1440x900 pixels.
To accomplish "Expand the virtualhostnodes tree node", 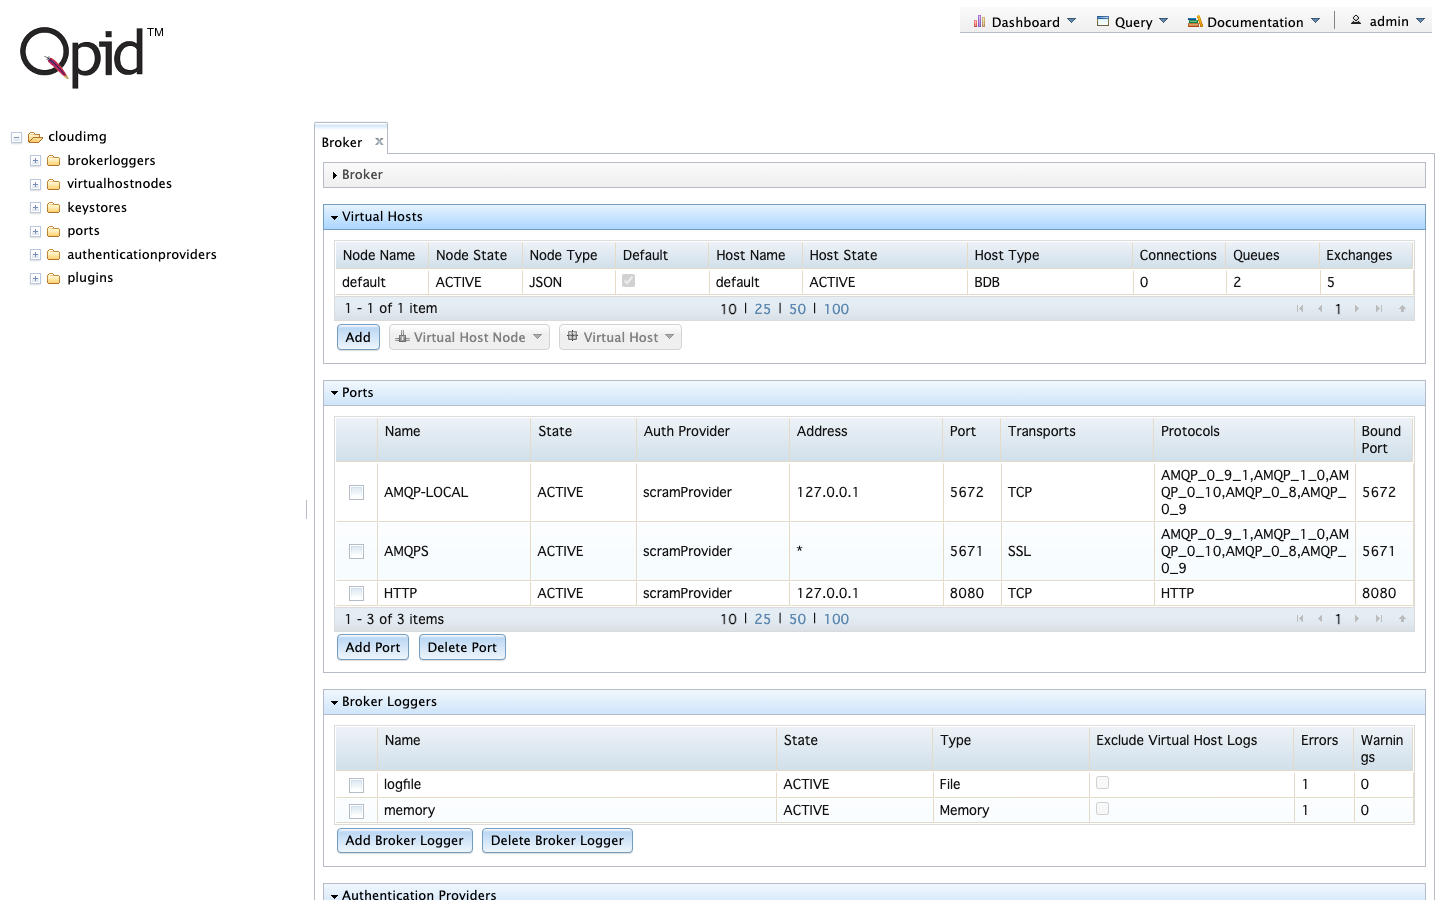I will tap(35, 185).
